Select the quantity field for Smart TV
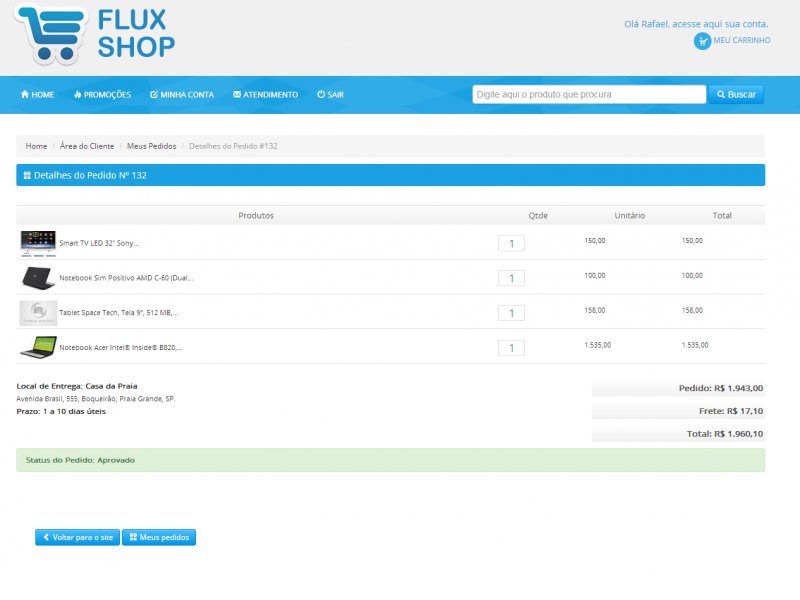Screen dimensions: 800x600 (x=511, y=243)
